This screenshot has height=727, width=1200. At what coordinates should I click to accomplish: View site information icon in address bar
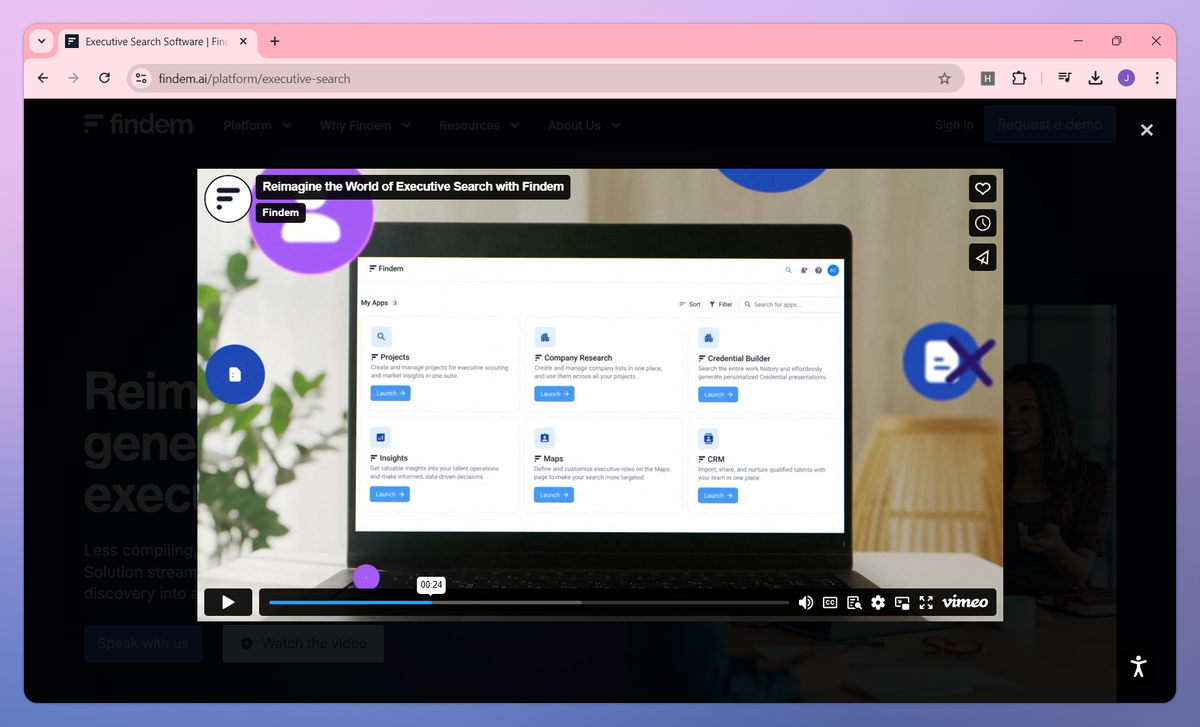(141, 78)
